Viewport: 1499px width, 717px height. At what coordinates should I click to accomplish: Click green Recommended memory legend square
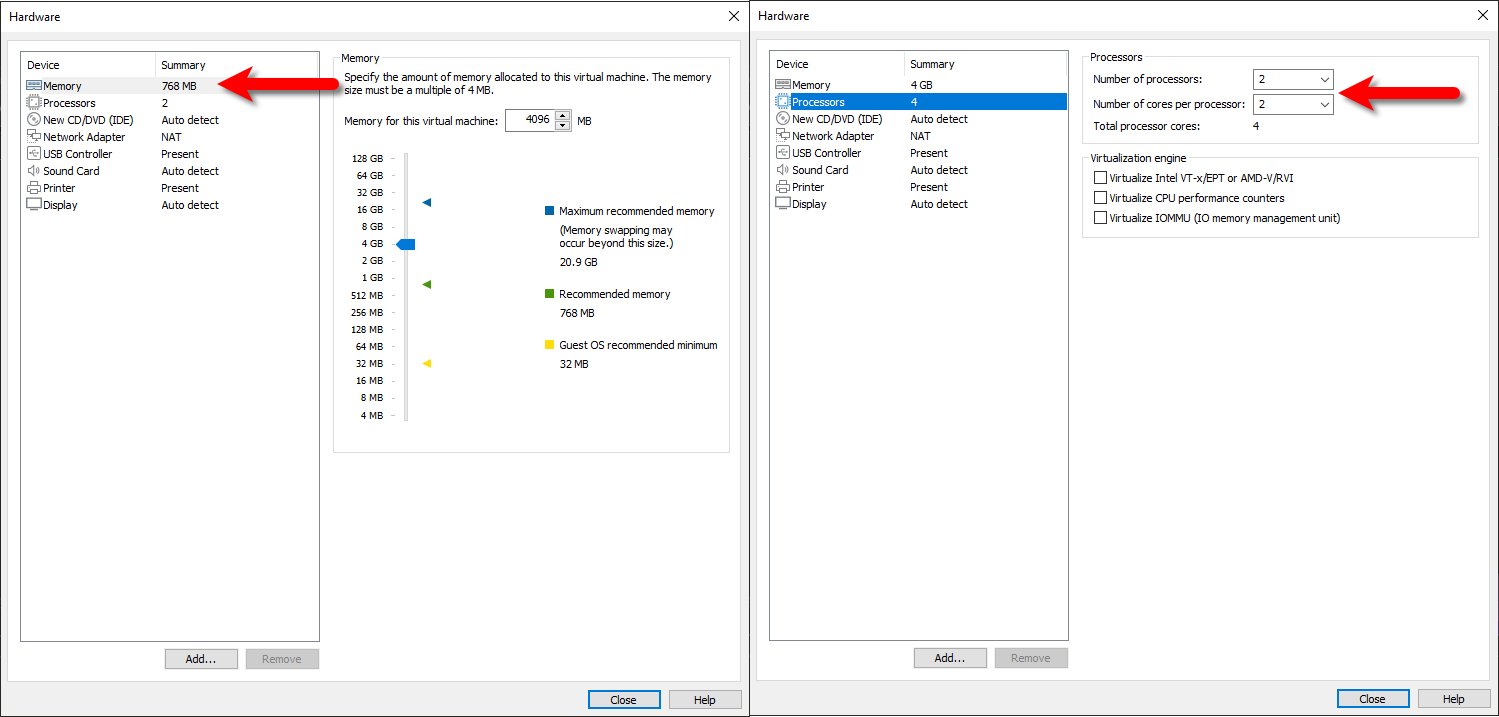(x=549, y=294)
